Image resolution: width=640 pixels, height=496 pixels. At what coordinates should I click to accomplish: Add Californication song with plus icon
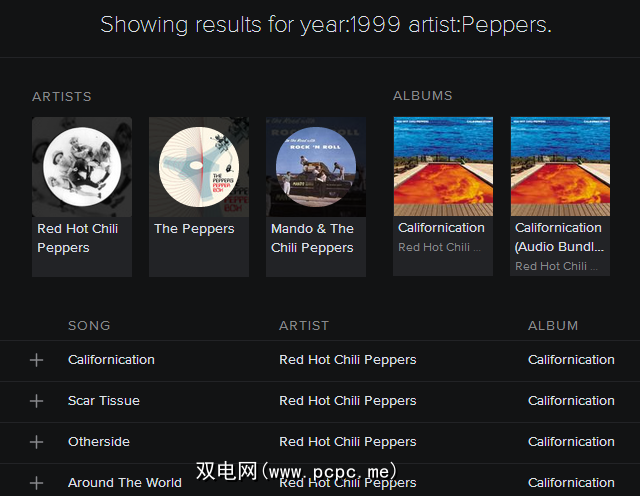[x=37, y=360]
